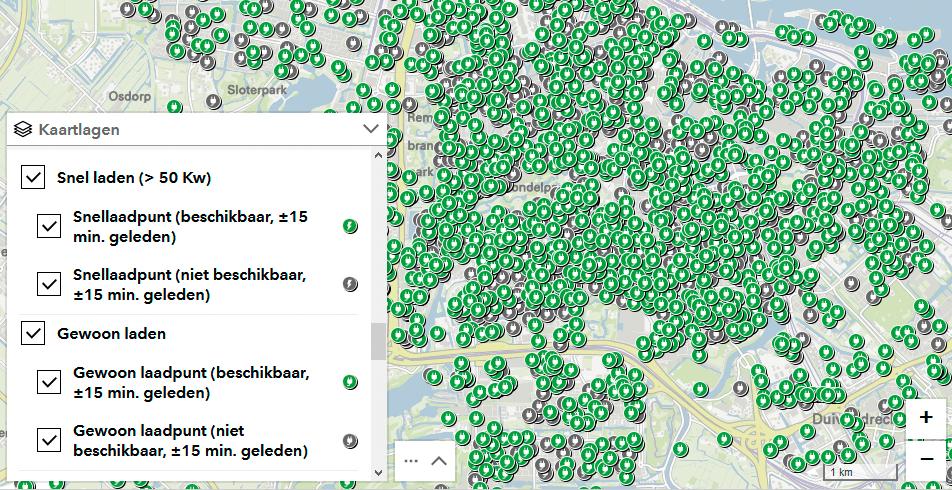
Task: Toggle Gewoon laadpunt beschikbaar checkbox
Action: click(x=49, y=382)
